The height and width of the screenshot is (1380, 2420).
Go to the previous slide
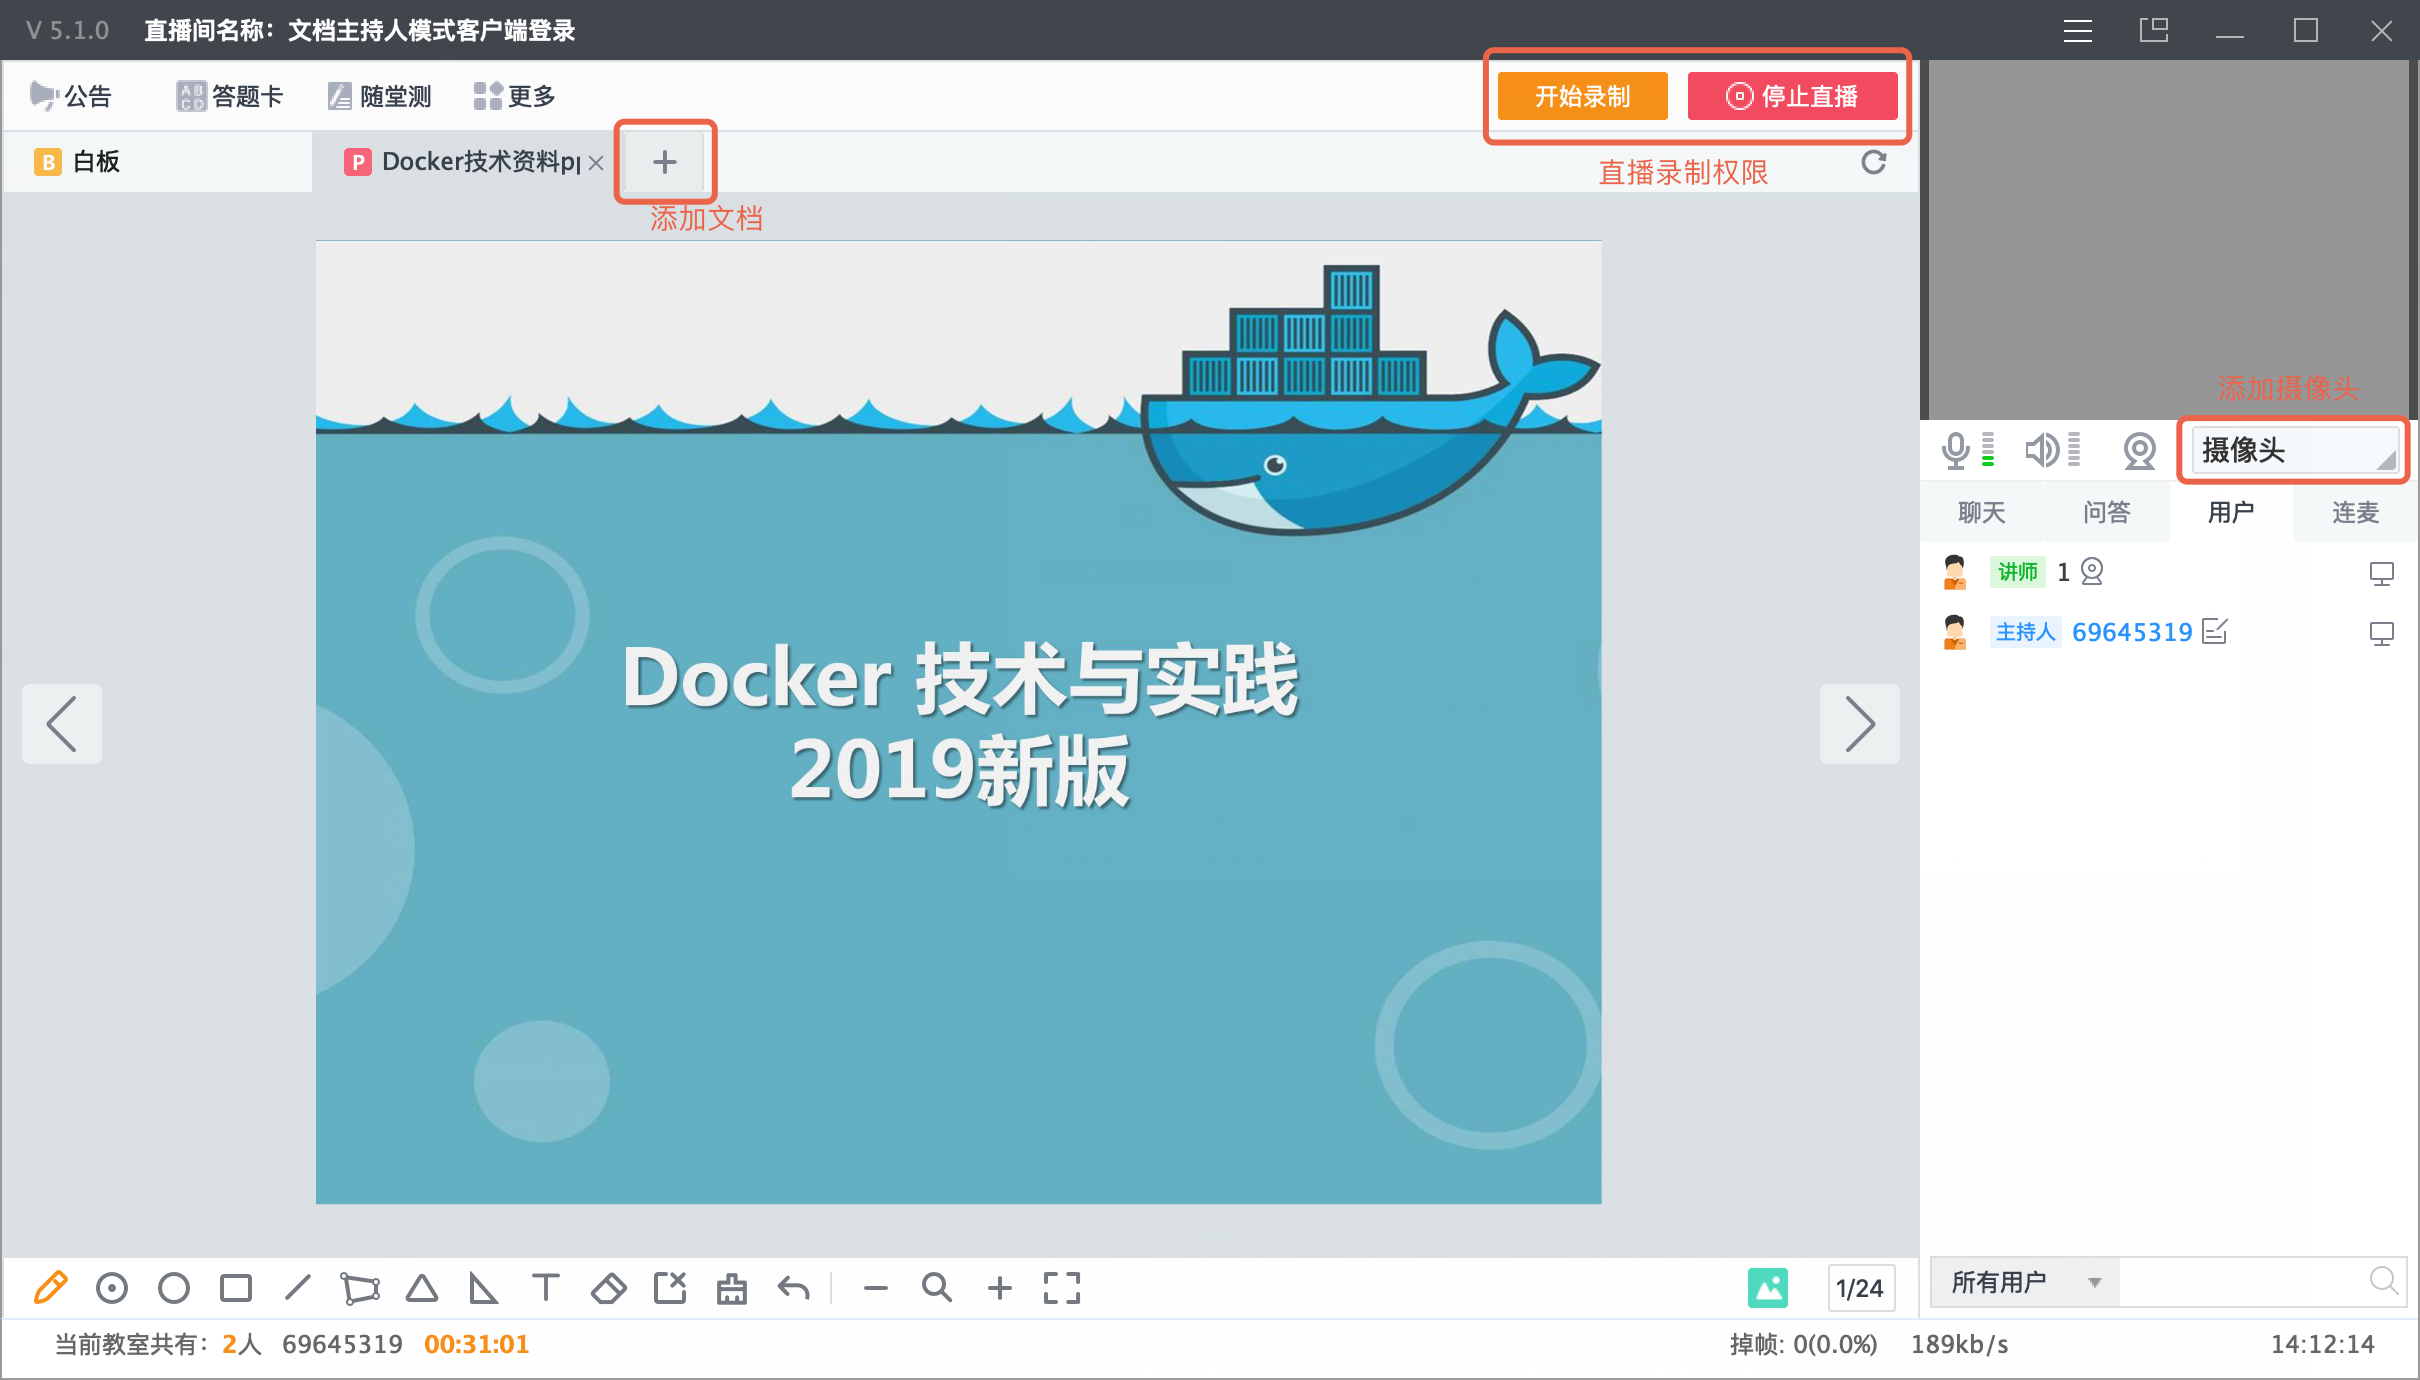pos(62,724)
